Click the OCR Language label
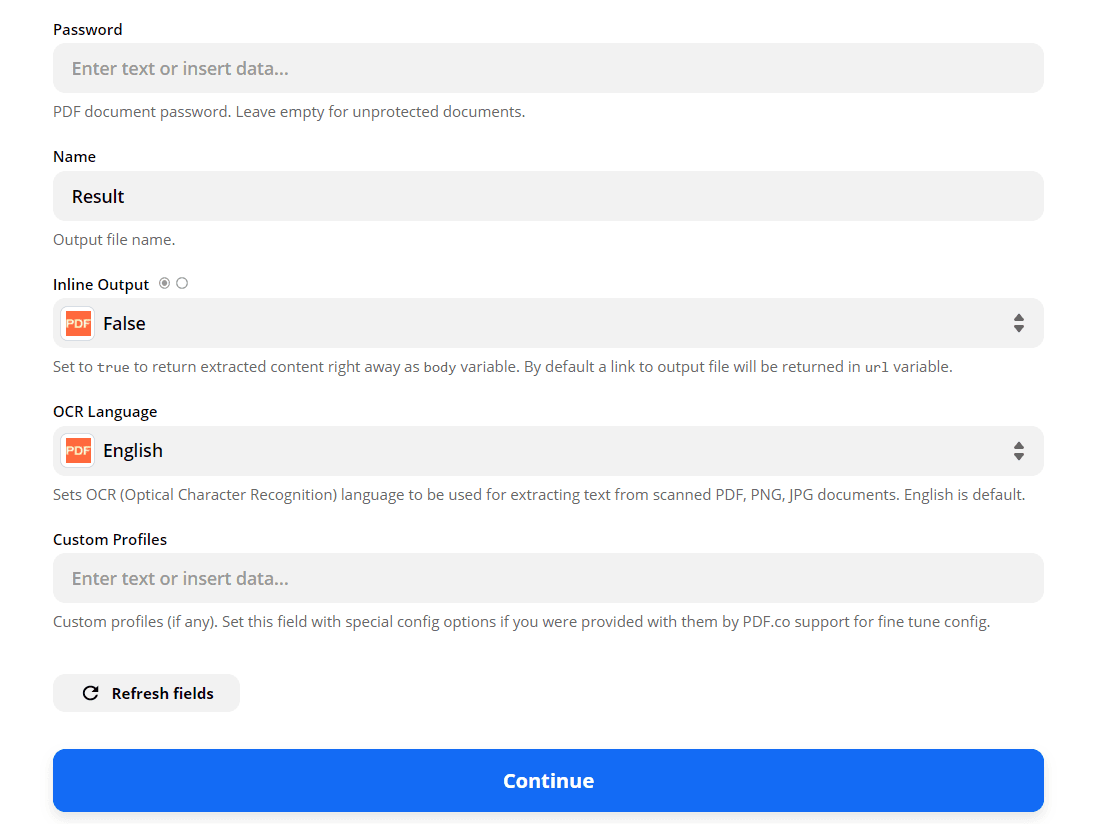Image resolution: width=1103 pixels, height=824 pixels. click(104, 411)
